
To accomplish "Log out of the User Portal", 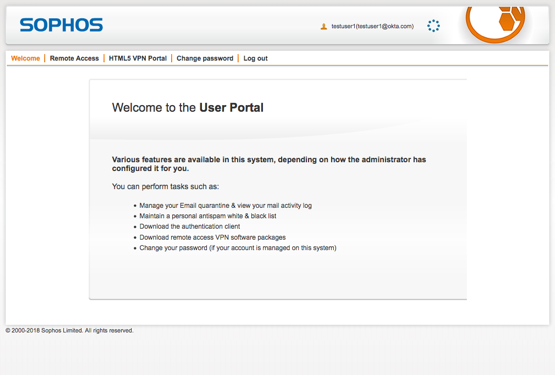I will tap(256, 58).
